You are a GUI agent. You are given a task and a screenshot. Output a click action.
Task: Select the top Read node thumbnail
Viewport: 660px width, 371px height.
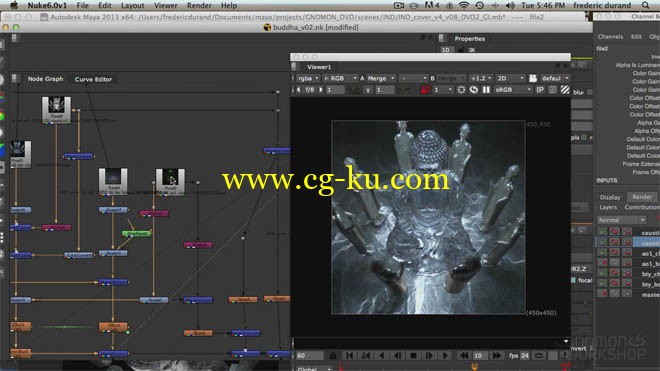coord(56,109)
